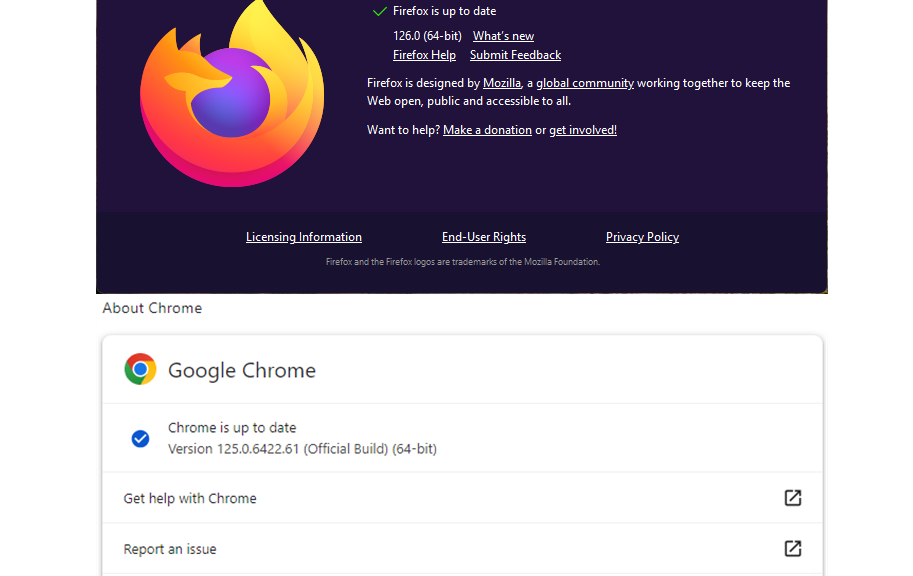Select the Report an issue row
The image size is (913, 576).
pyautogui.click(x=462, y=549)
